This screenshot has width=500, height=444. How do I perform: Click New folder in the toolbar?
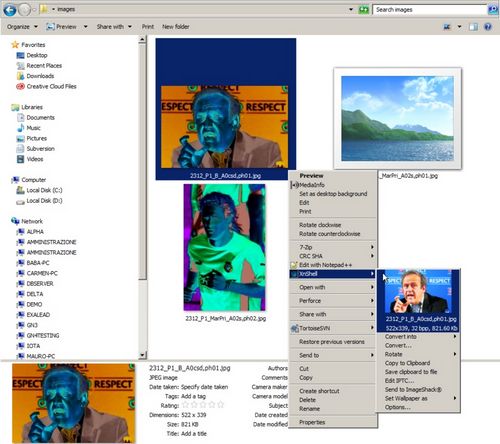[x=176, y=27]
